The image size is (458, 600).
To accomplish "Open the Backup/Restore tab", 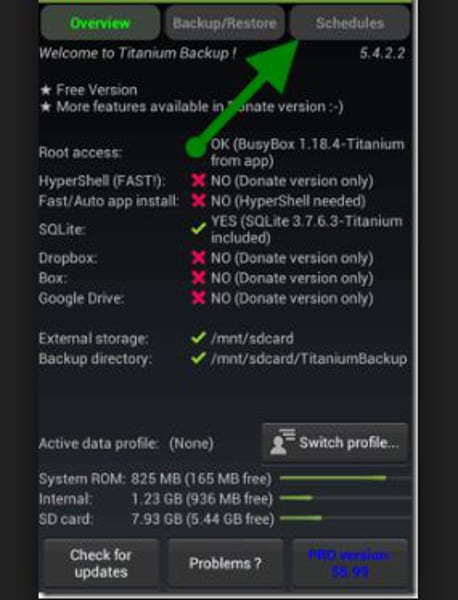I will tap(225, 23).
